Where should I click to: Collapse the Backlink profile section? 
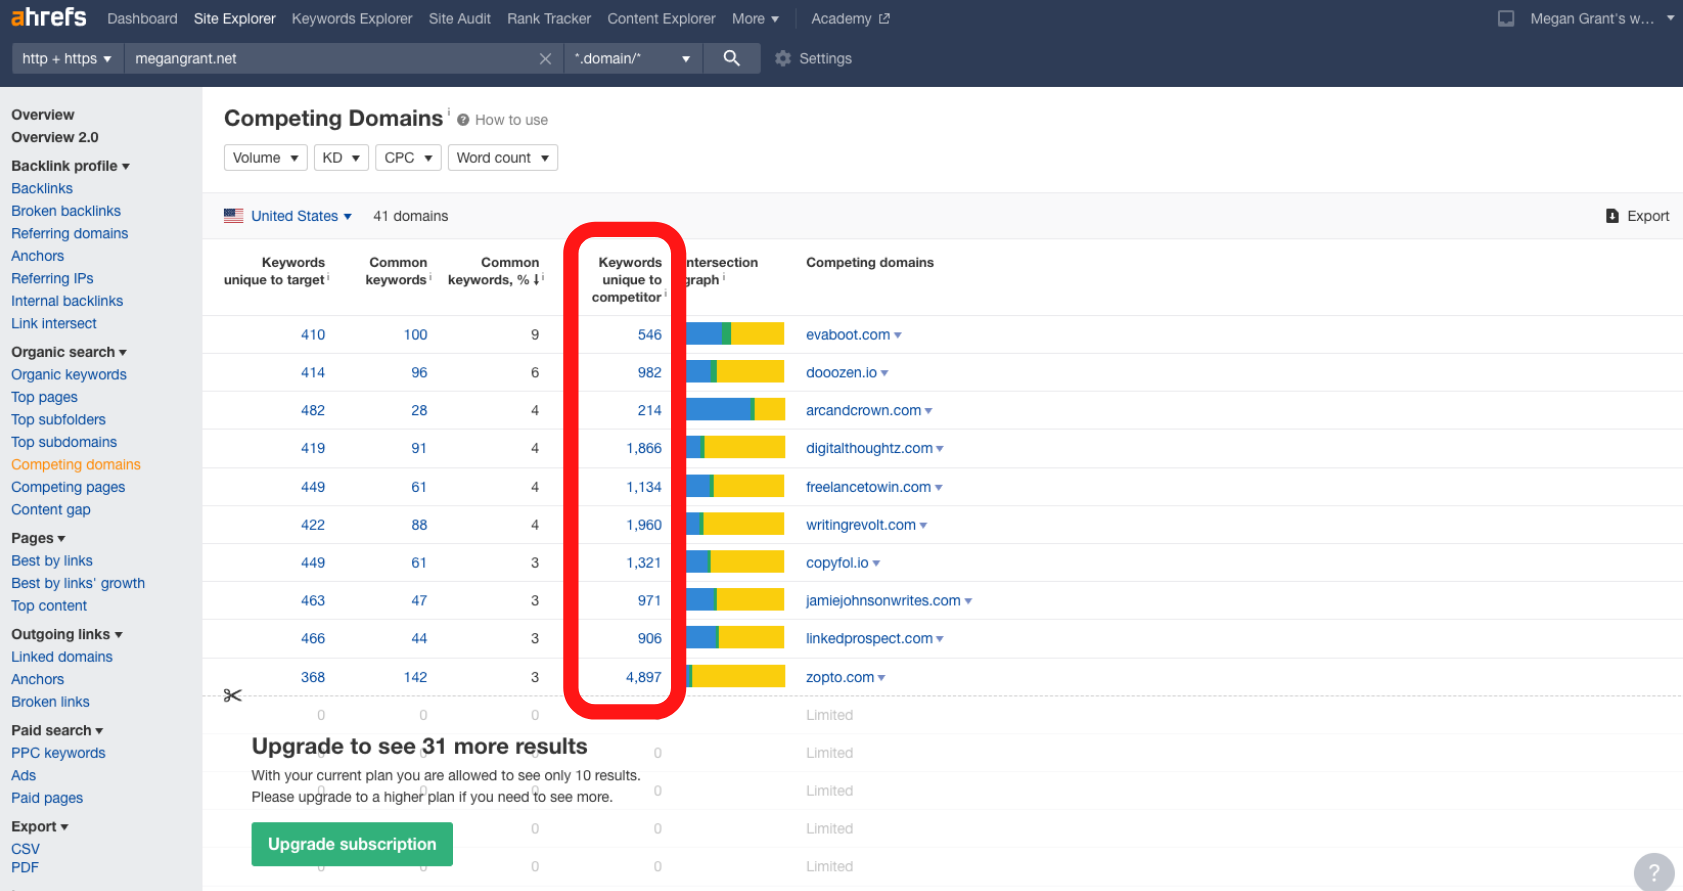[x=70, y=166]
